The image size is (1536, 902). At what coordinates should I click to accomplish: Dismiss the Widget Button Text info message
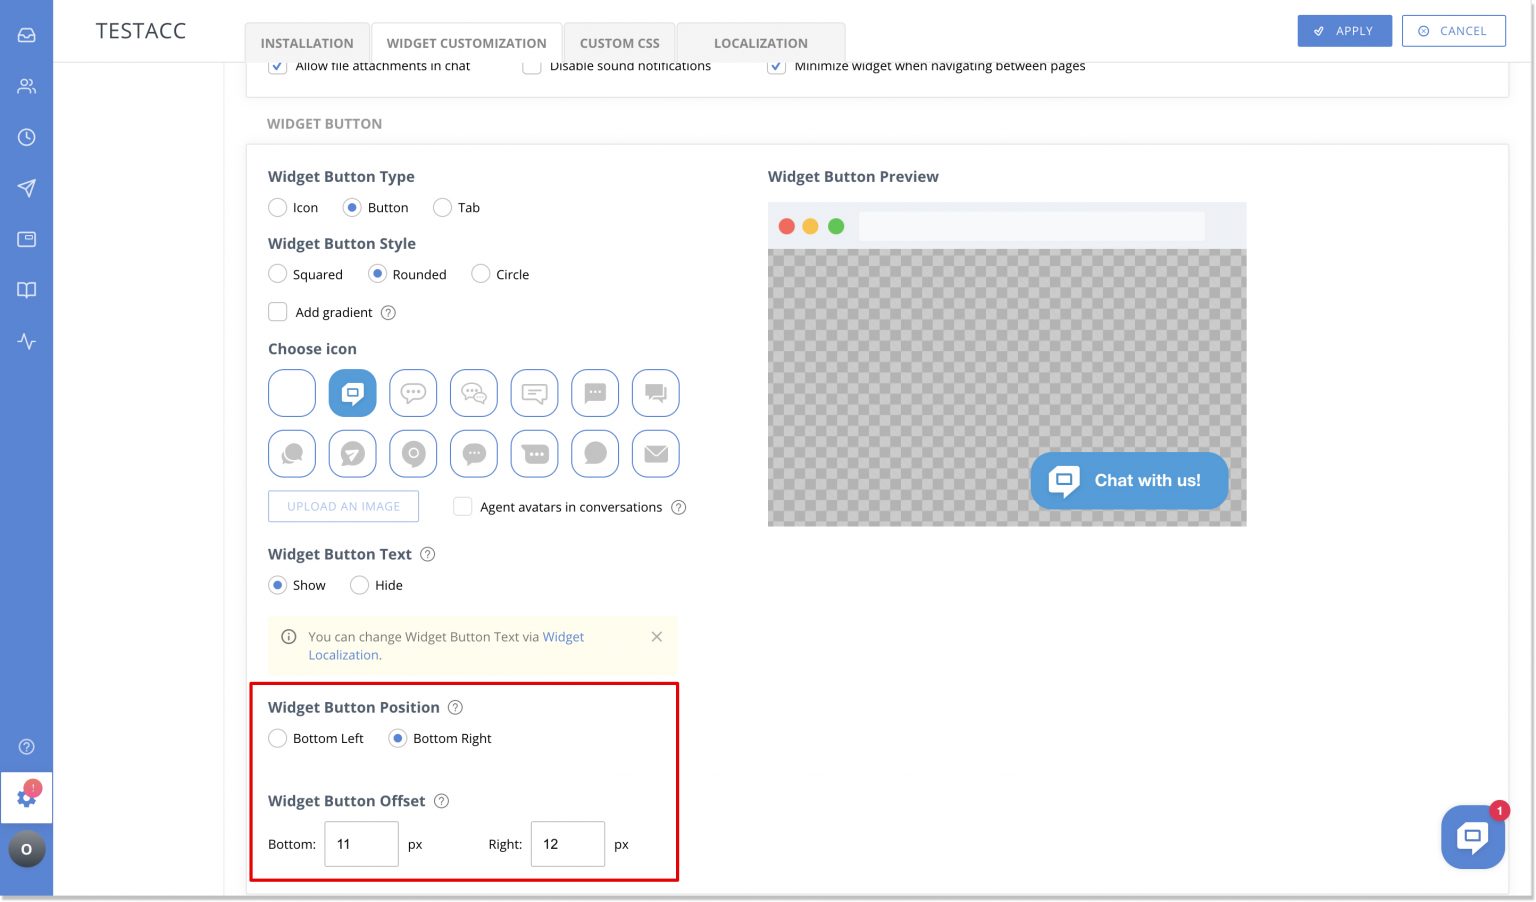pos(657,636)
